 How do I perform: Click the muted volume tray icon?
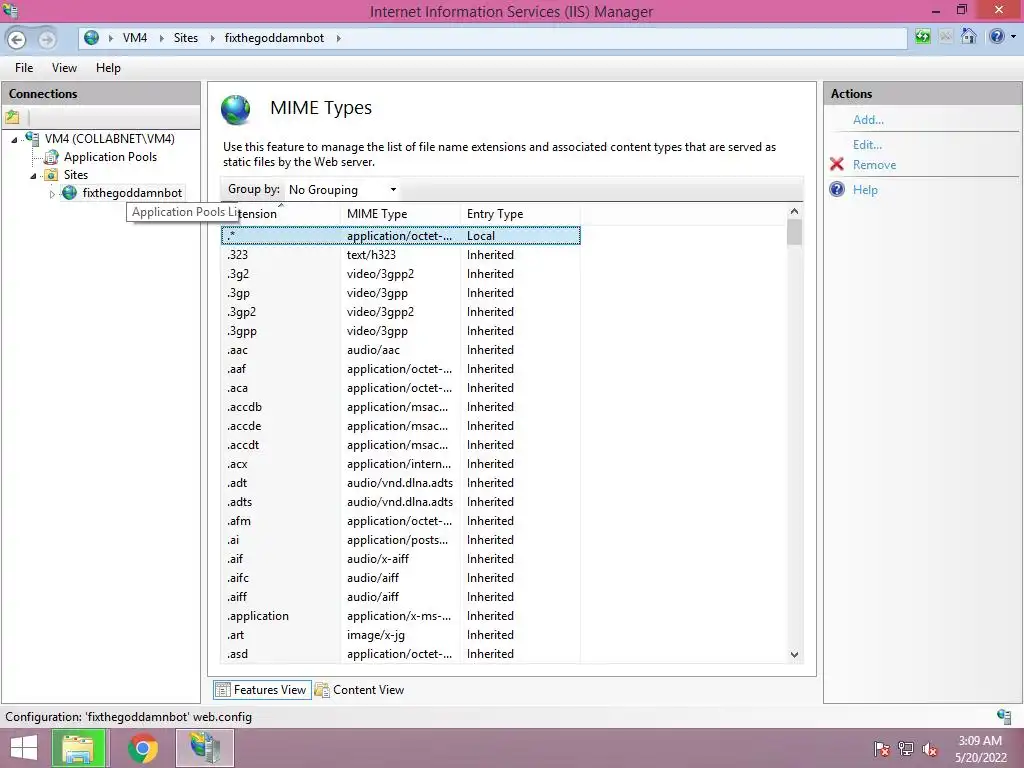930,749
